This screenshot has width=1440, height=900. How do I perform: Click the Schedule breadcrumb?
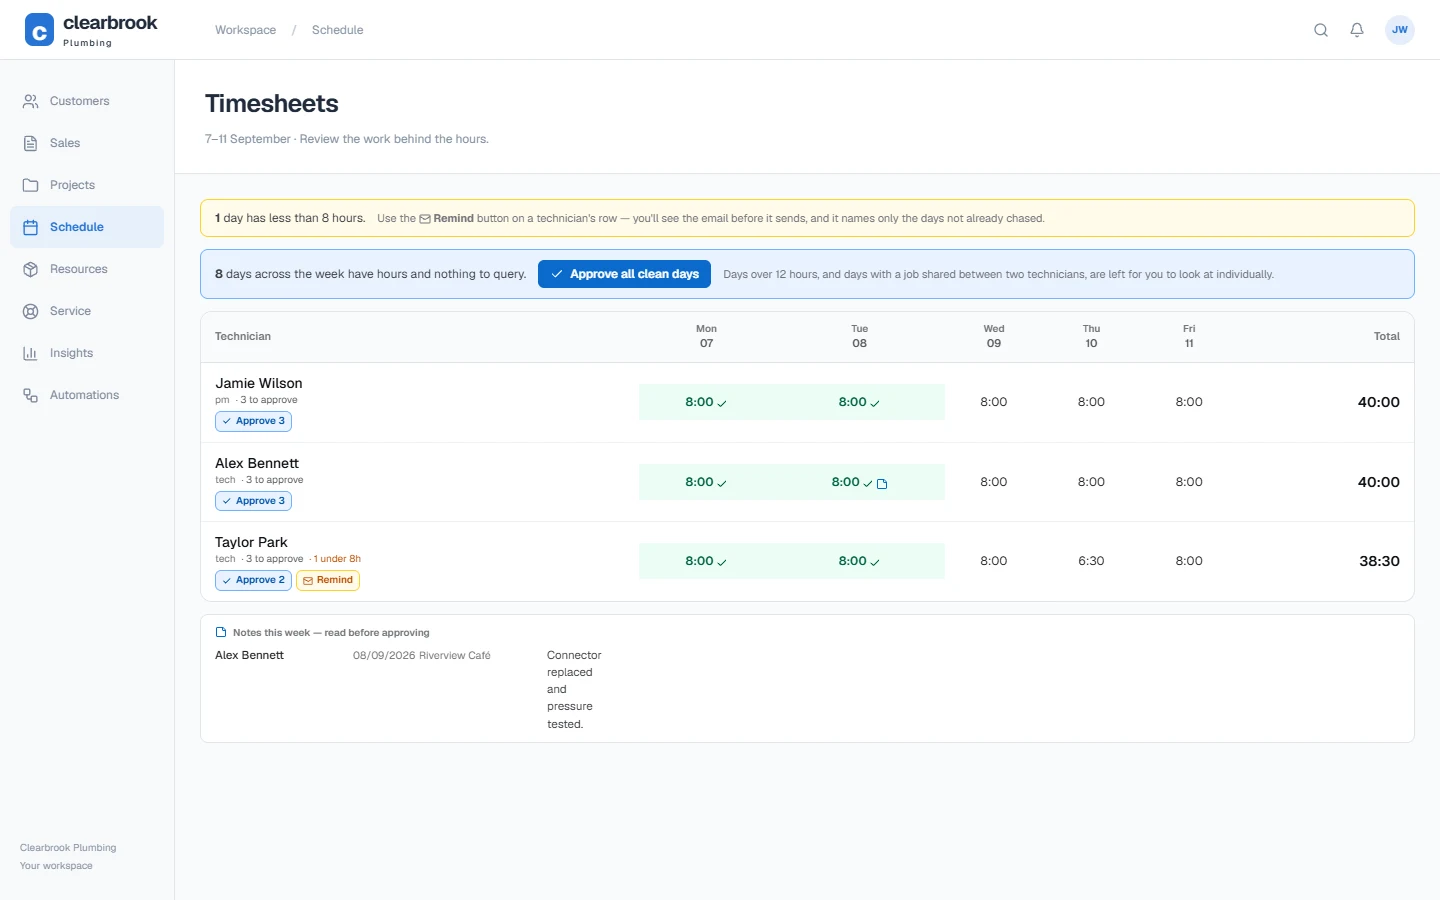[x=337, y=30]
